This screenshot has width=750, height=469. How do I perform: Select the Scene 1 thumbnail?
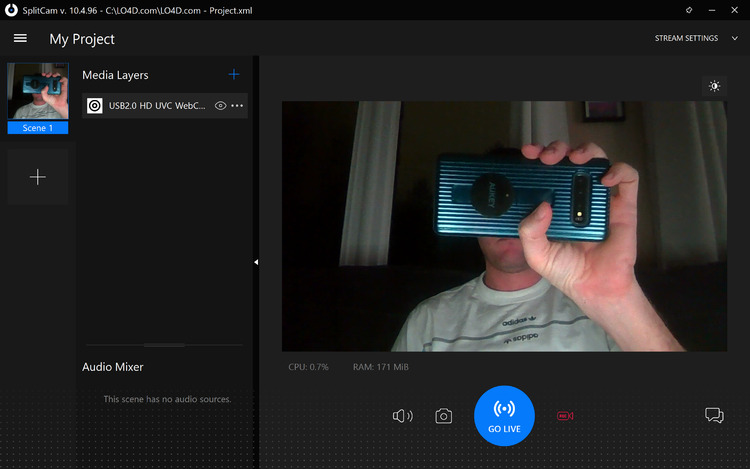coord(38,91)
